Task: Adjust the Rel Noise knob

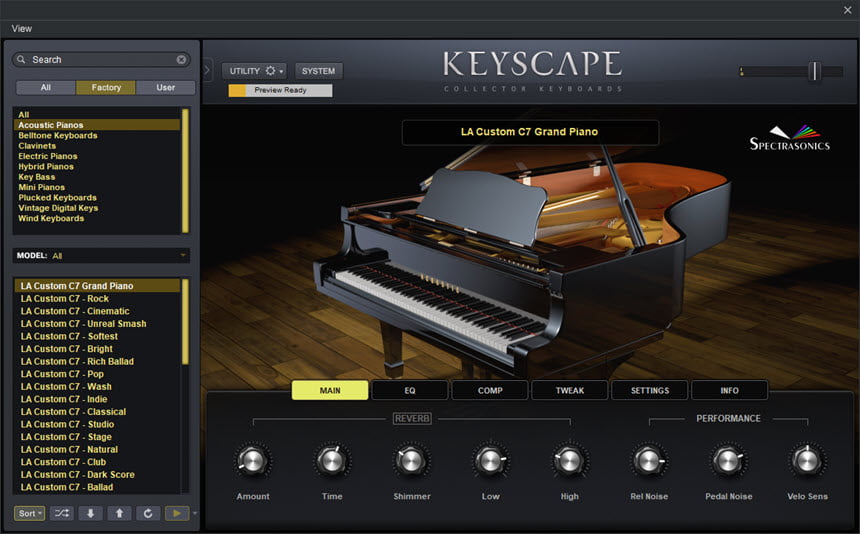Action: [x=648, y=461]
